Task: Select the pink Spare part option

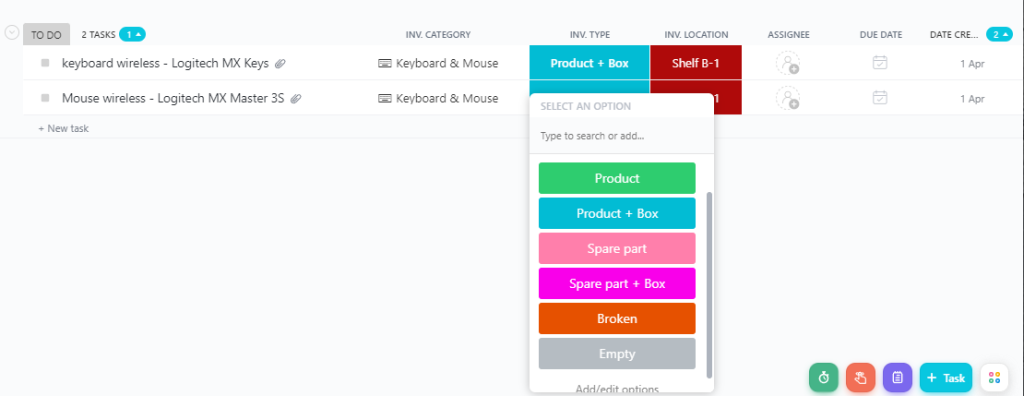Action: (x=617, y=248)
